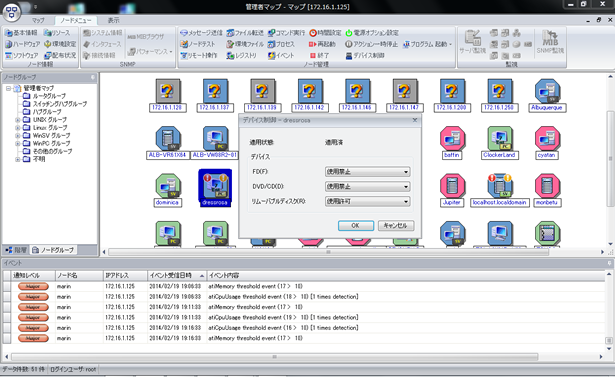This screenshot has width=615, height=377.
Task: Open 環境設定 in the ribbon
Action: pyautogui.click(x=60, y=44)
